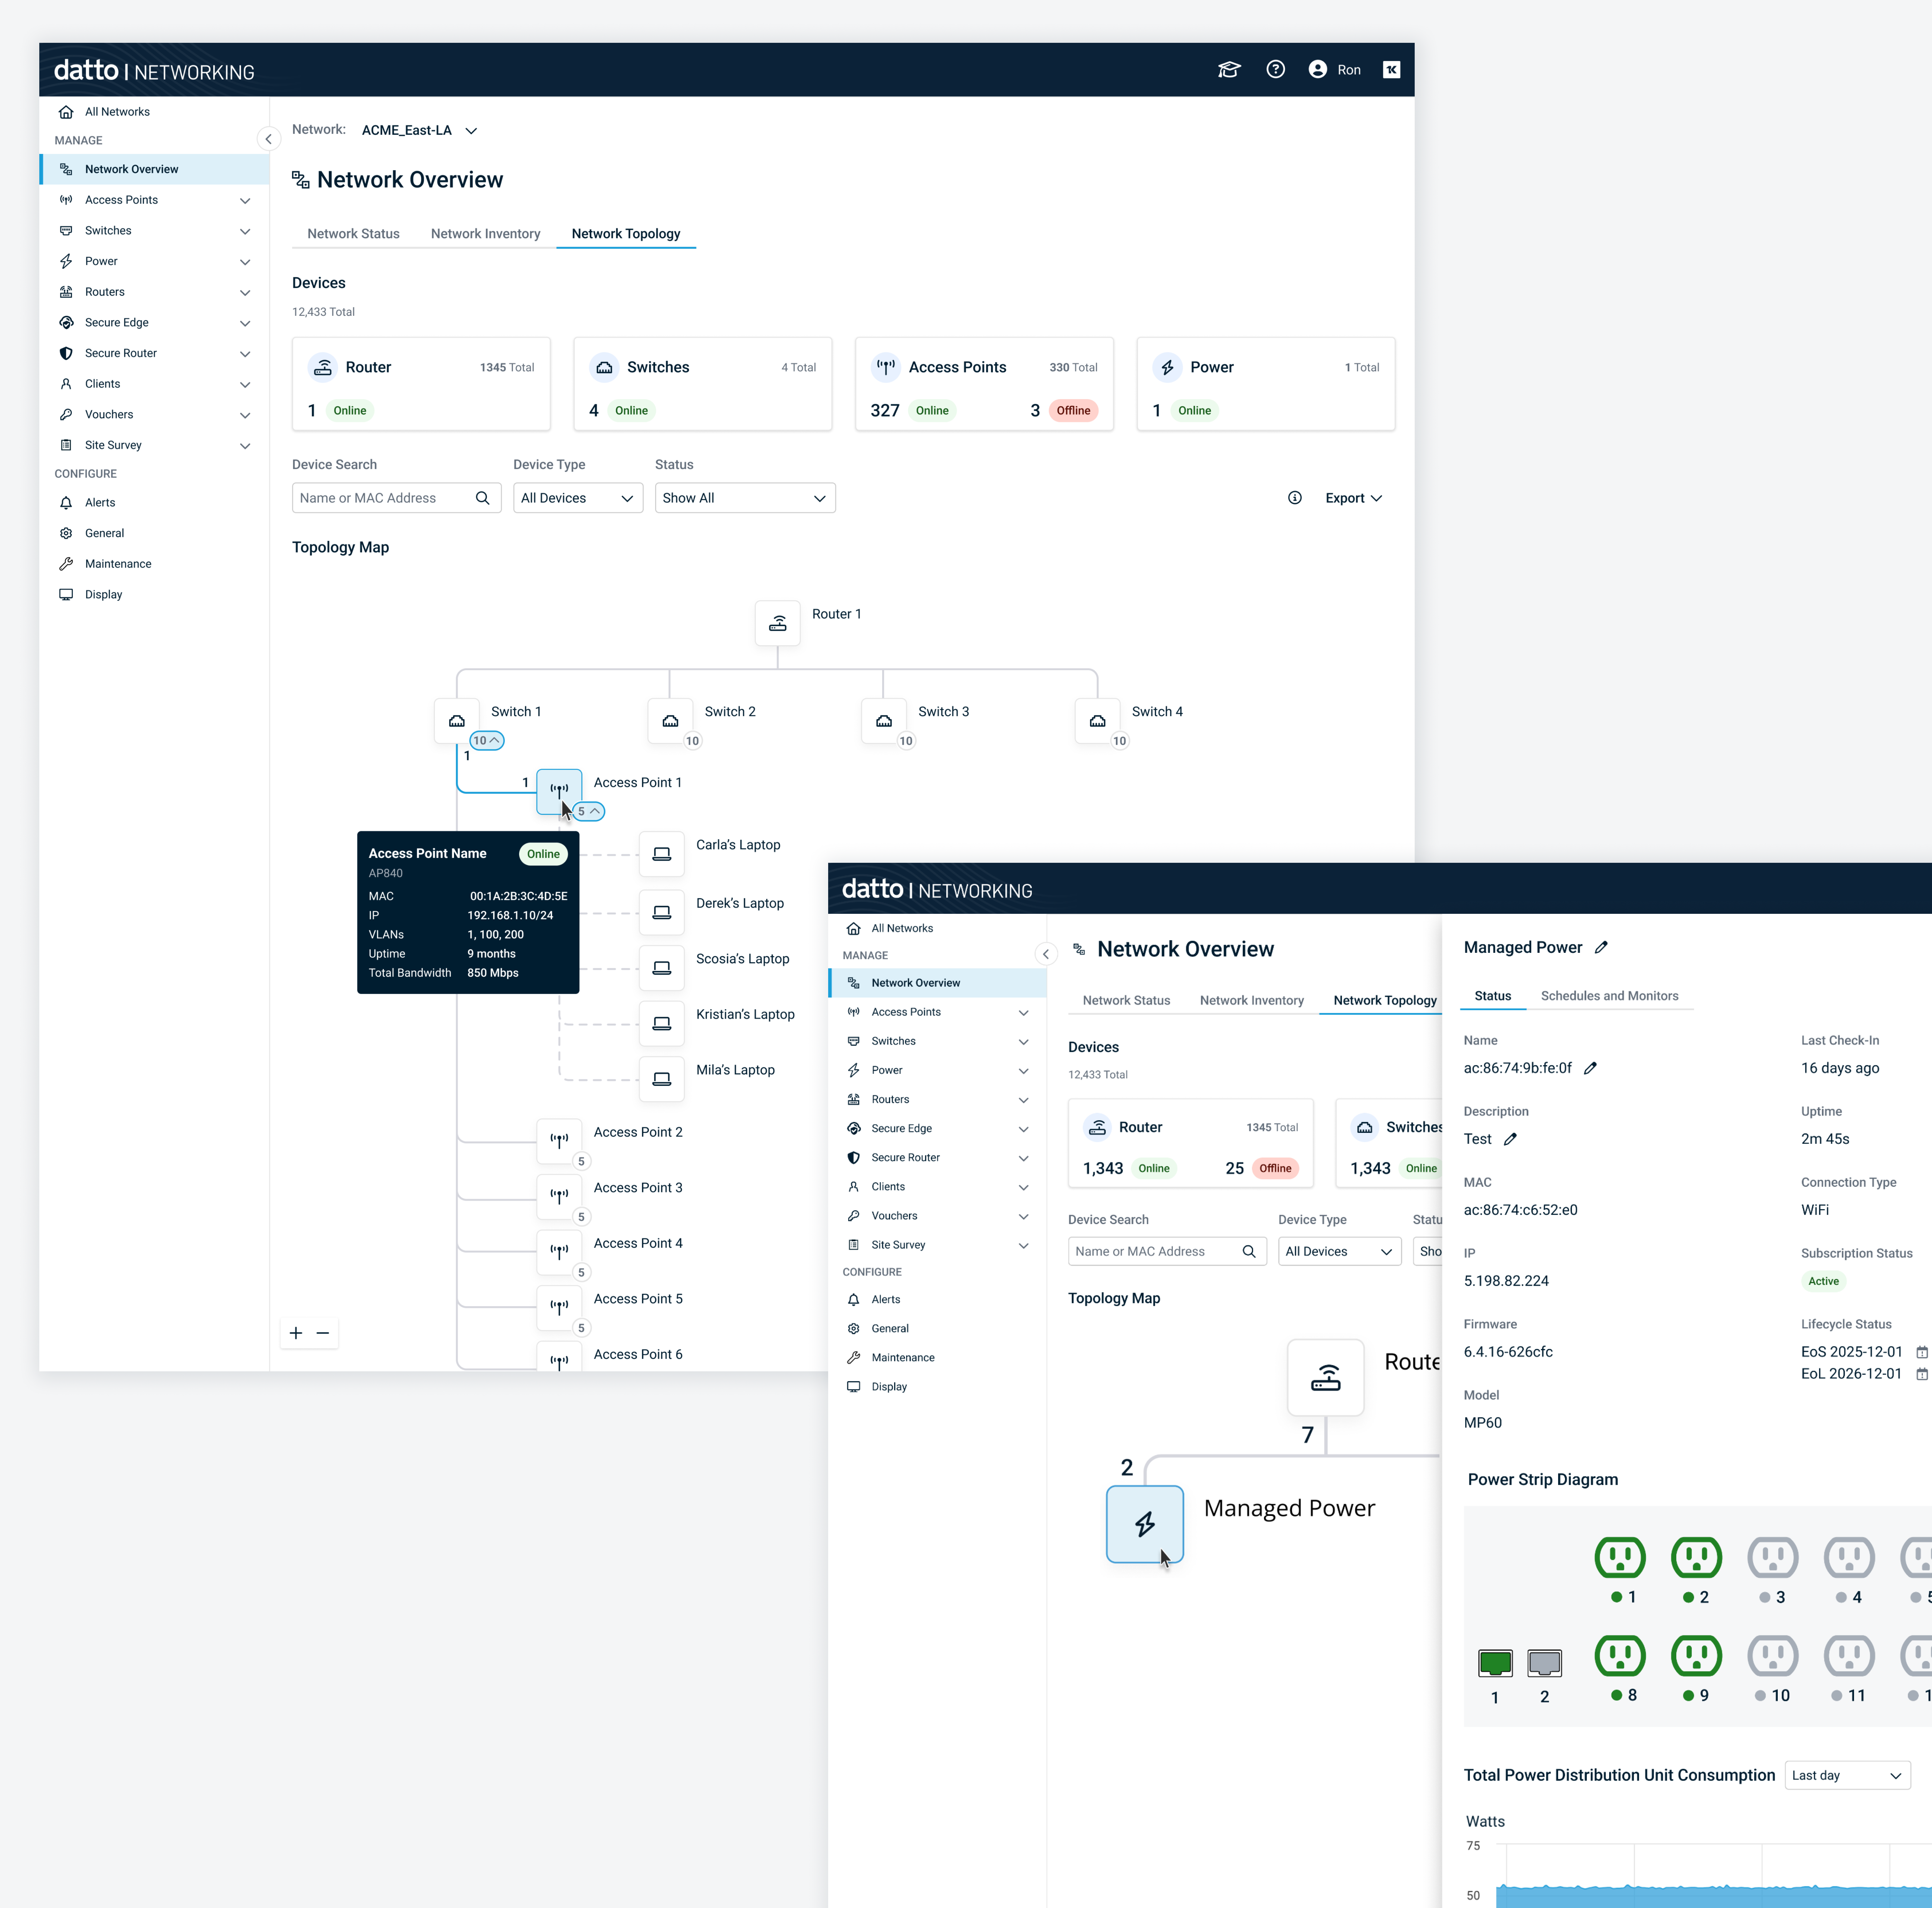
Task: Select the Switch 3 node icon
Action: point(884,721)
